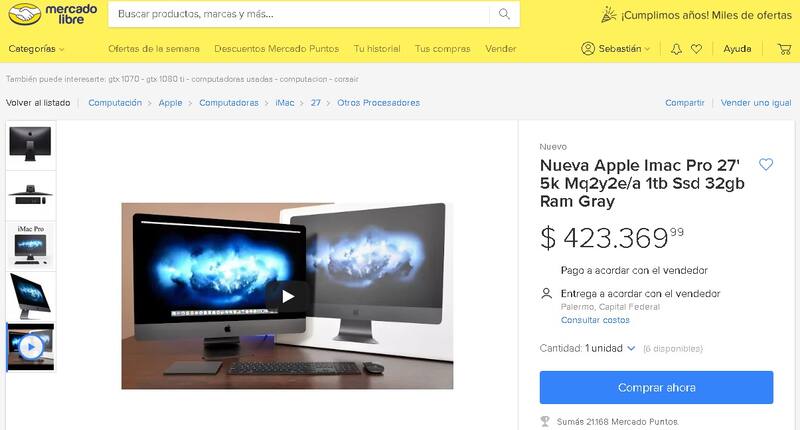The width and height of the screenshot is (800, 430).
Task: Open favorites heart icon in header
Action: 697,49
